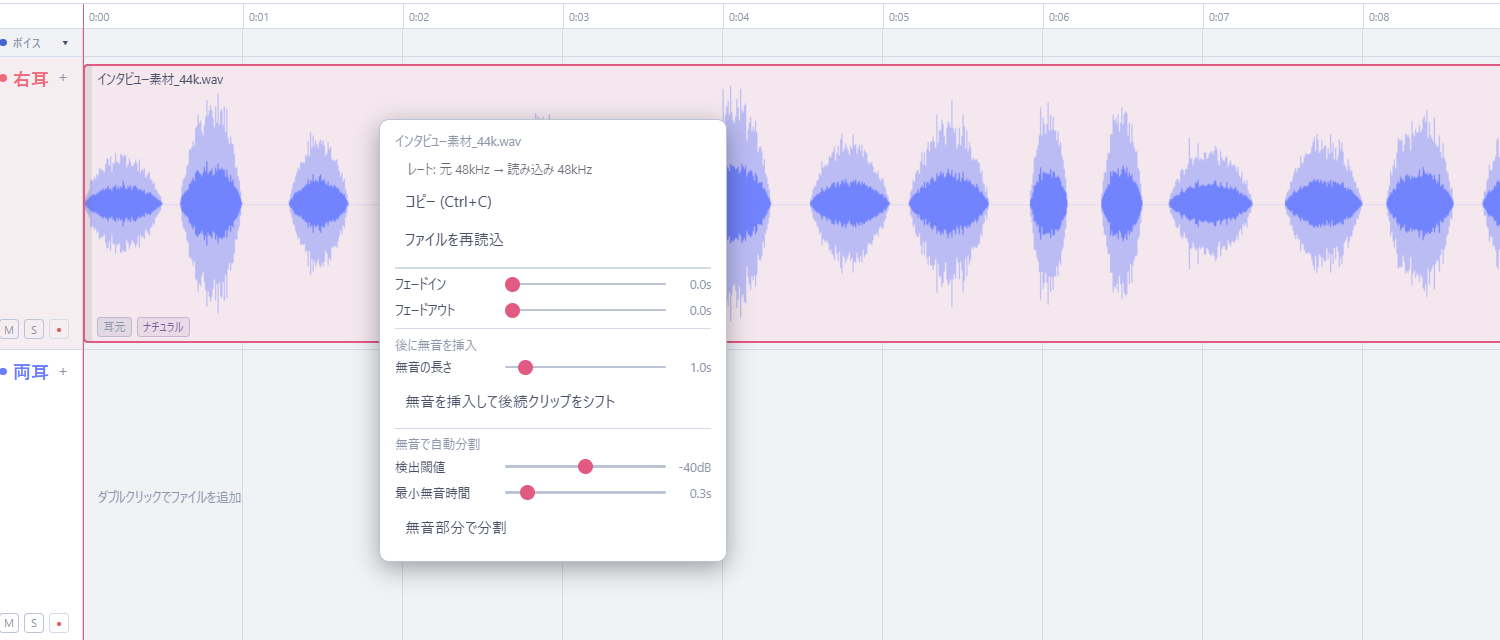
Task: Click the 0.3s minimum silence value
Action: pos(700,493)
